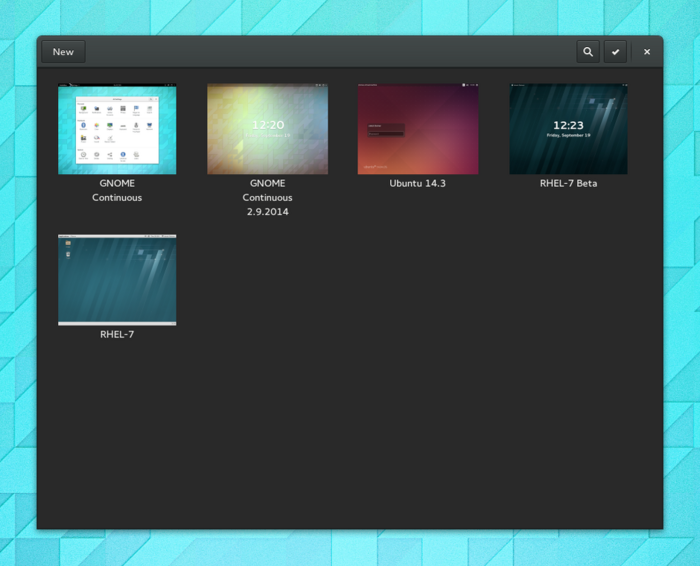Viewport: 700px width, 566px height.
Task: Click the "Ubuntu 14.3" name label
Action: [x=418, y=184]
